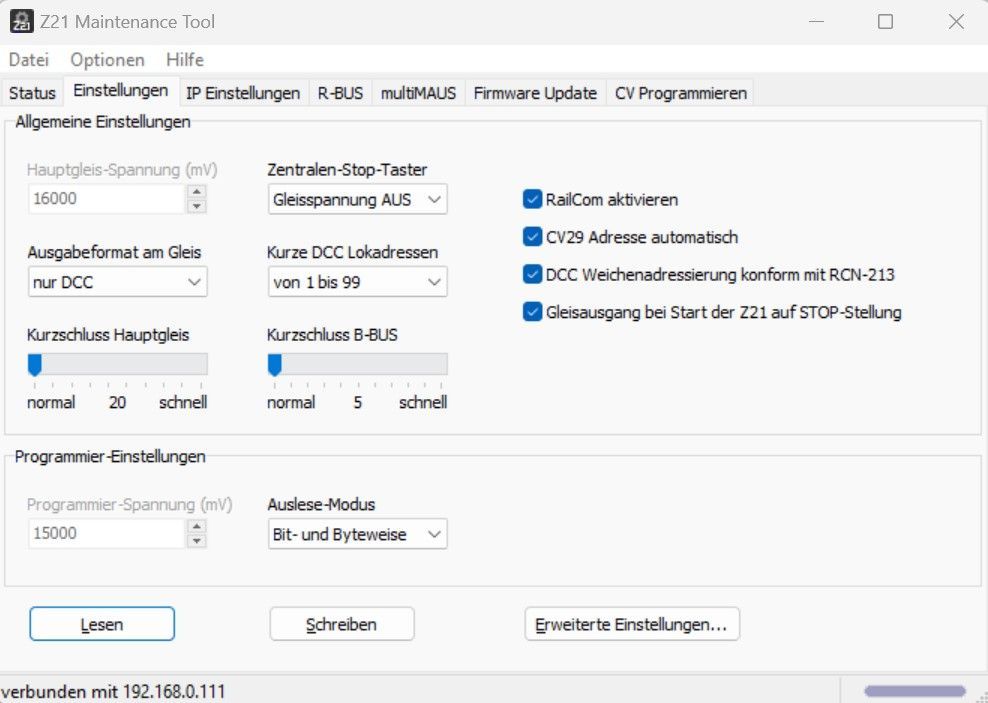Expand Ausgabeformat am Gleis combo box

pyautogui.click(x=117, y=282)
